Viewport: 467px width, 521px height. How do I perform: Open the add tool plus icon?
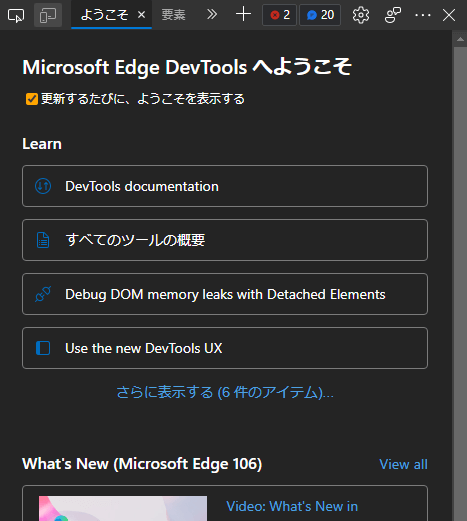[x=243, y=15]
